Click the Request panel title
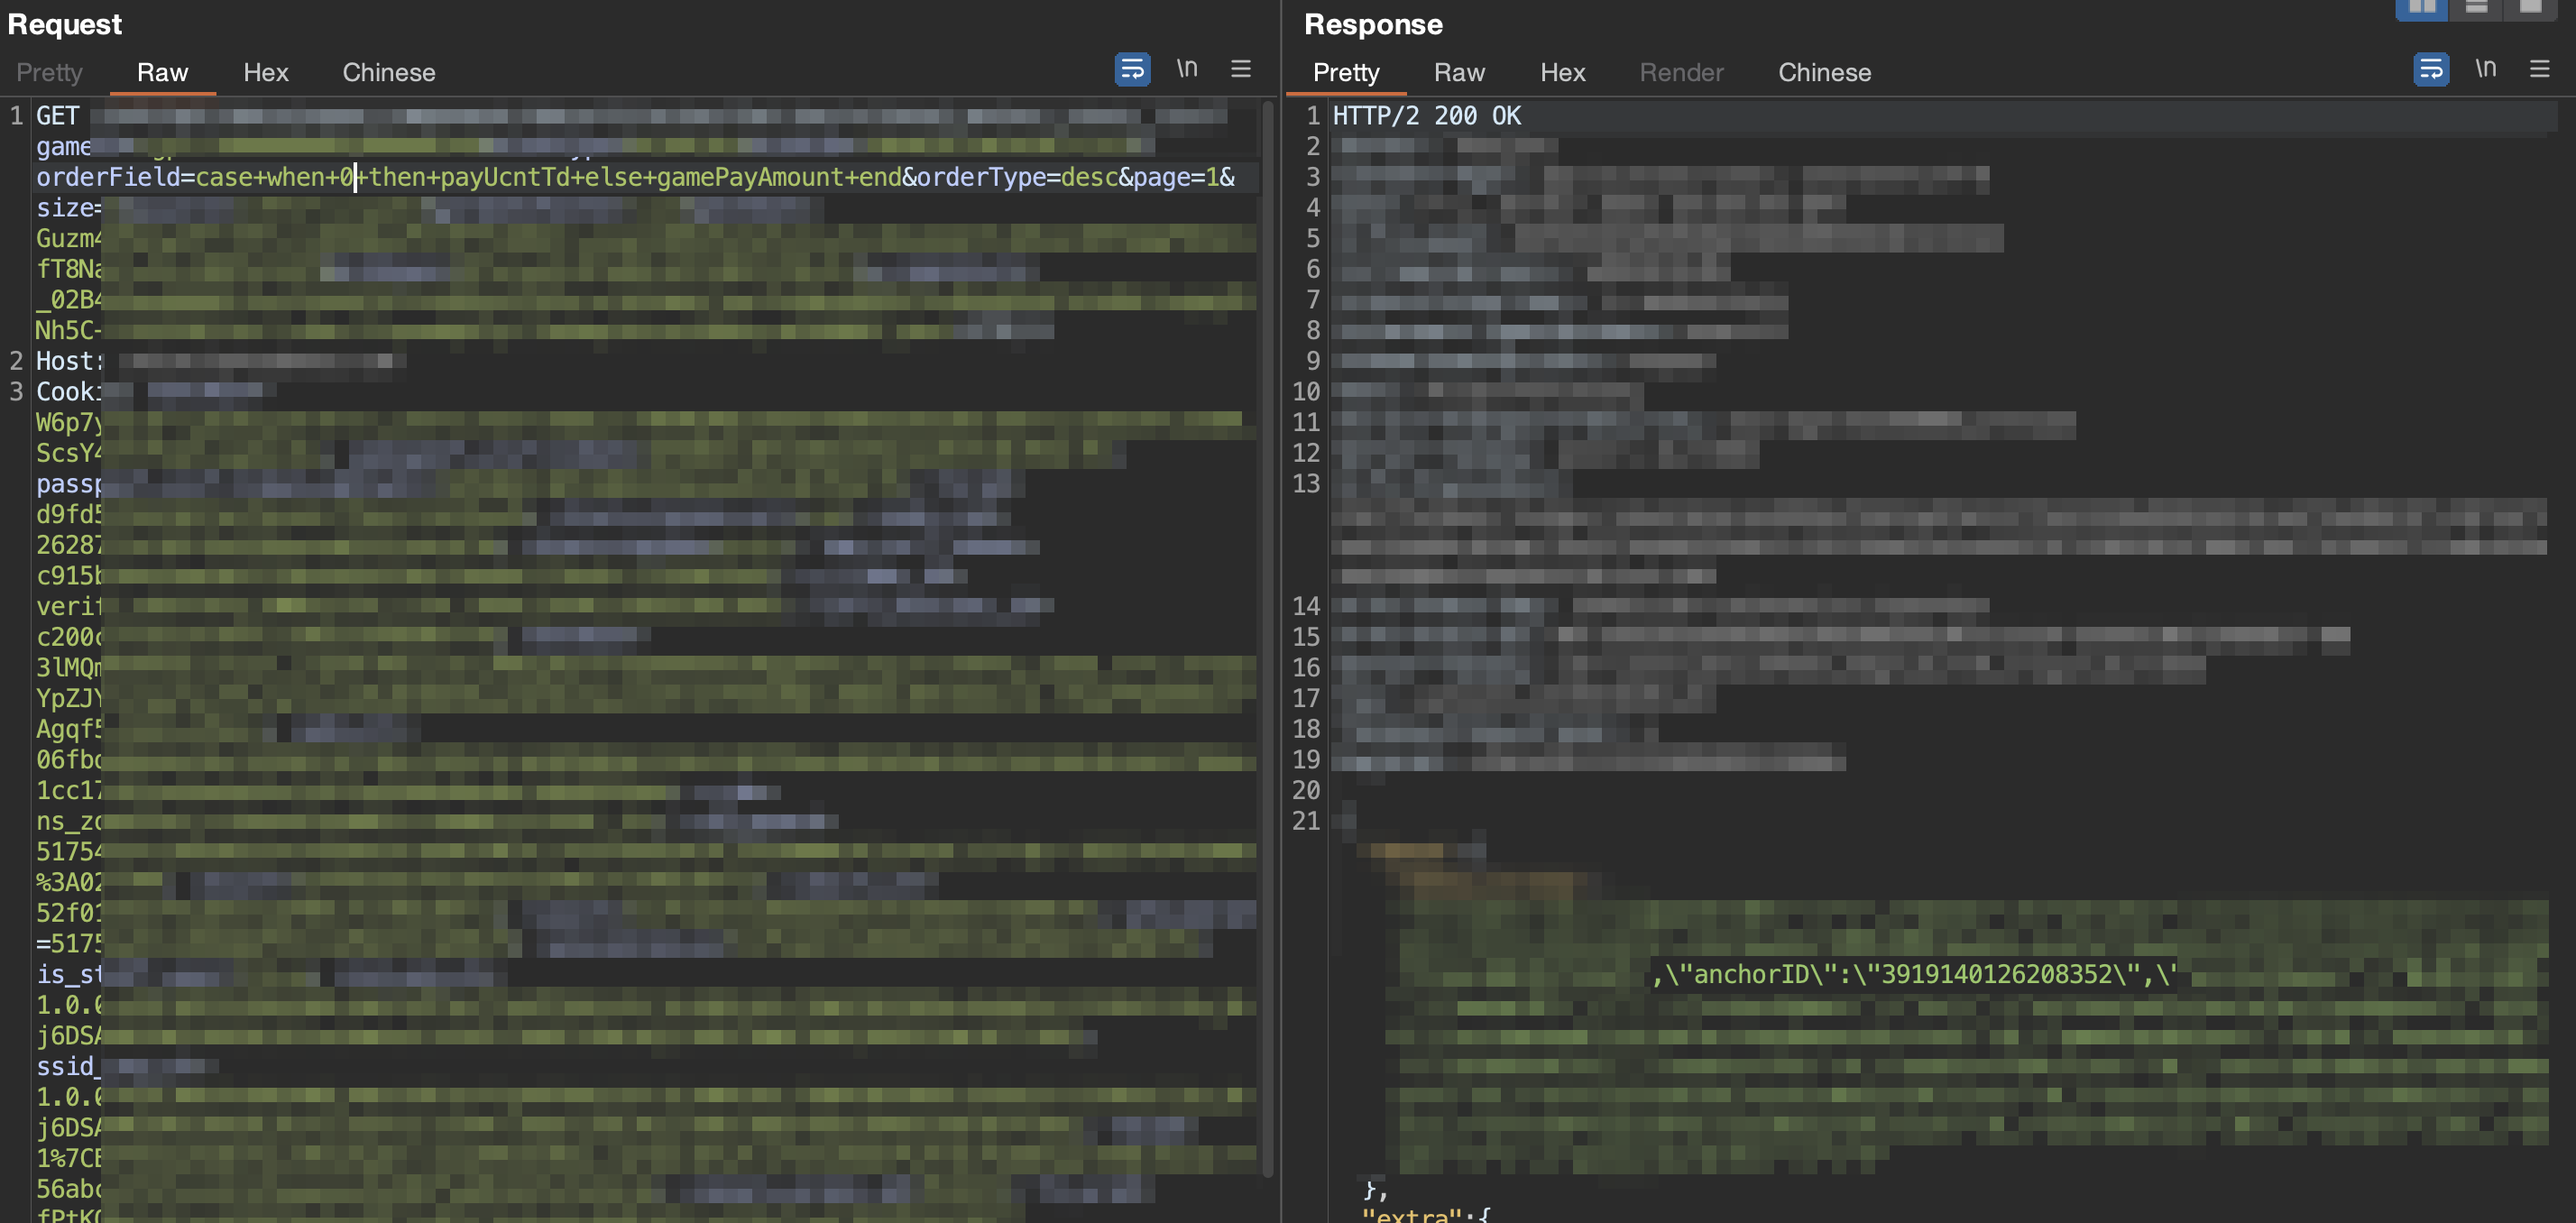The width and height of the screenshot is (2576, 1223). (65, 24)
